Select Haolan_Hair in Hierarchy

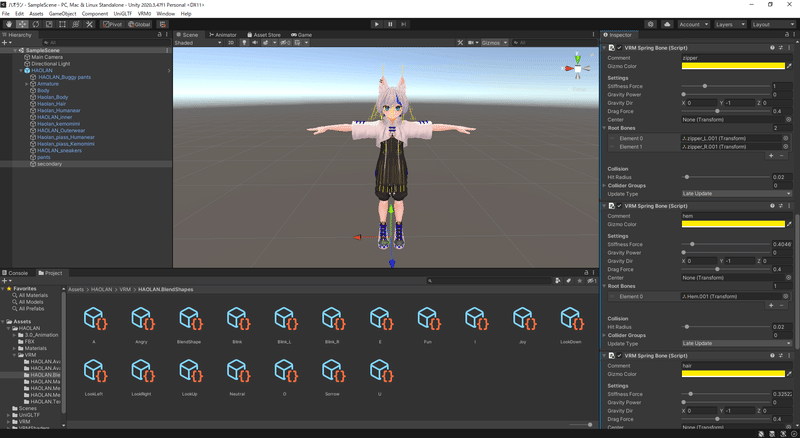(x=52, y=104)
